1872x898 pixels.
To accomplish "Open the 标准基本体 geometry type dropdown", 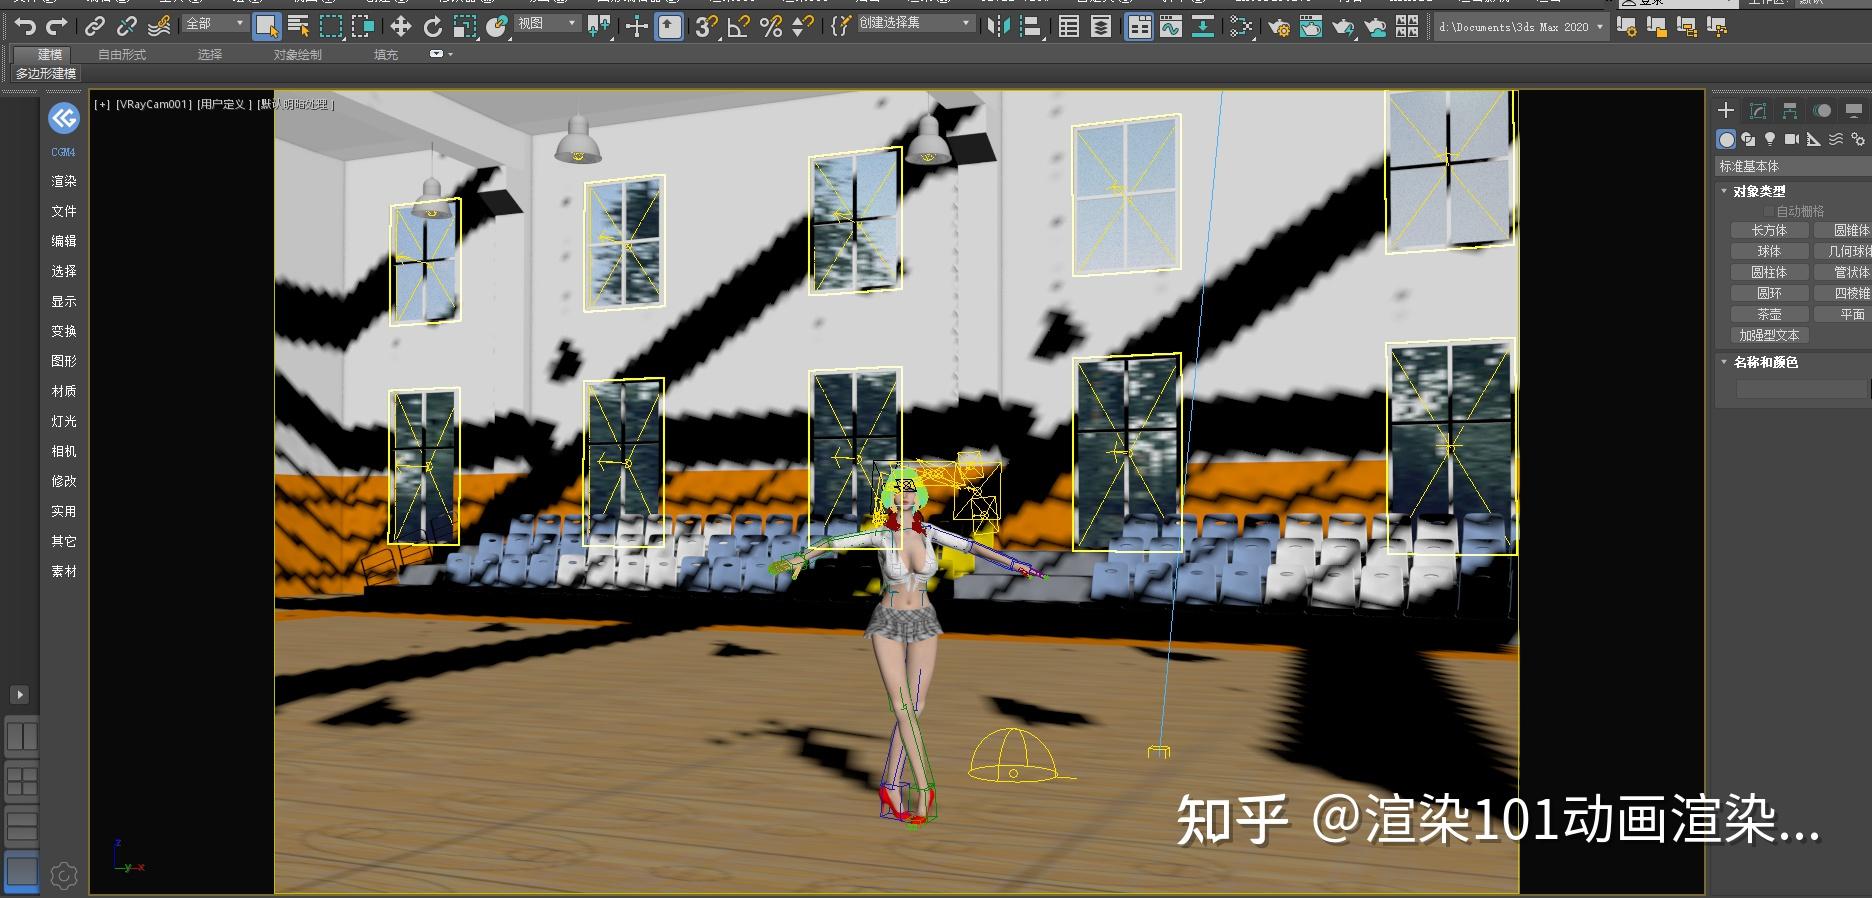I will pyautogui.click(x=1793, y=166).
